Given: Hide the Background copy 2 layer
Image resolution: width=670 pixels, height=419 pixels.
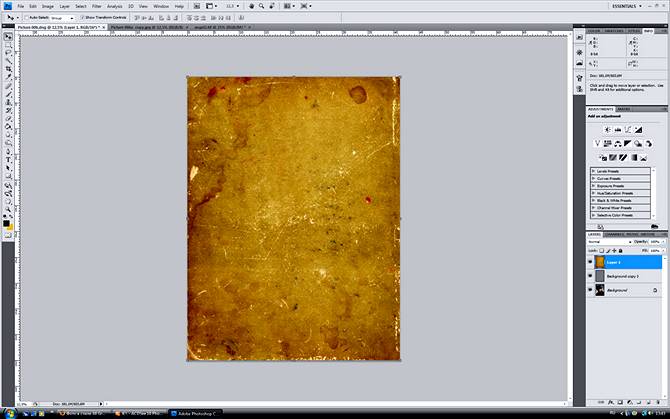Looking at the screenshot, I should tap(591, 276).
